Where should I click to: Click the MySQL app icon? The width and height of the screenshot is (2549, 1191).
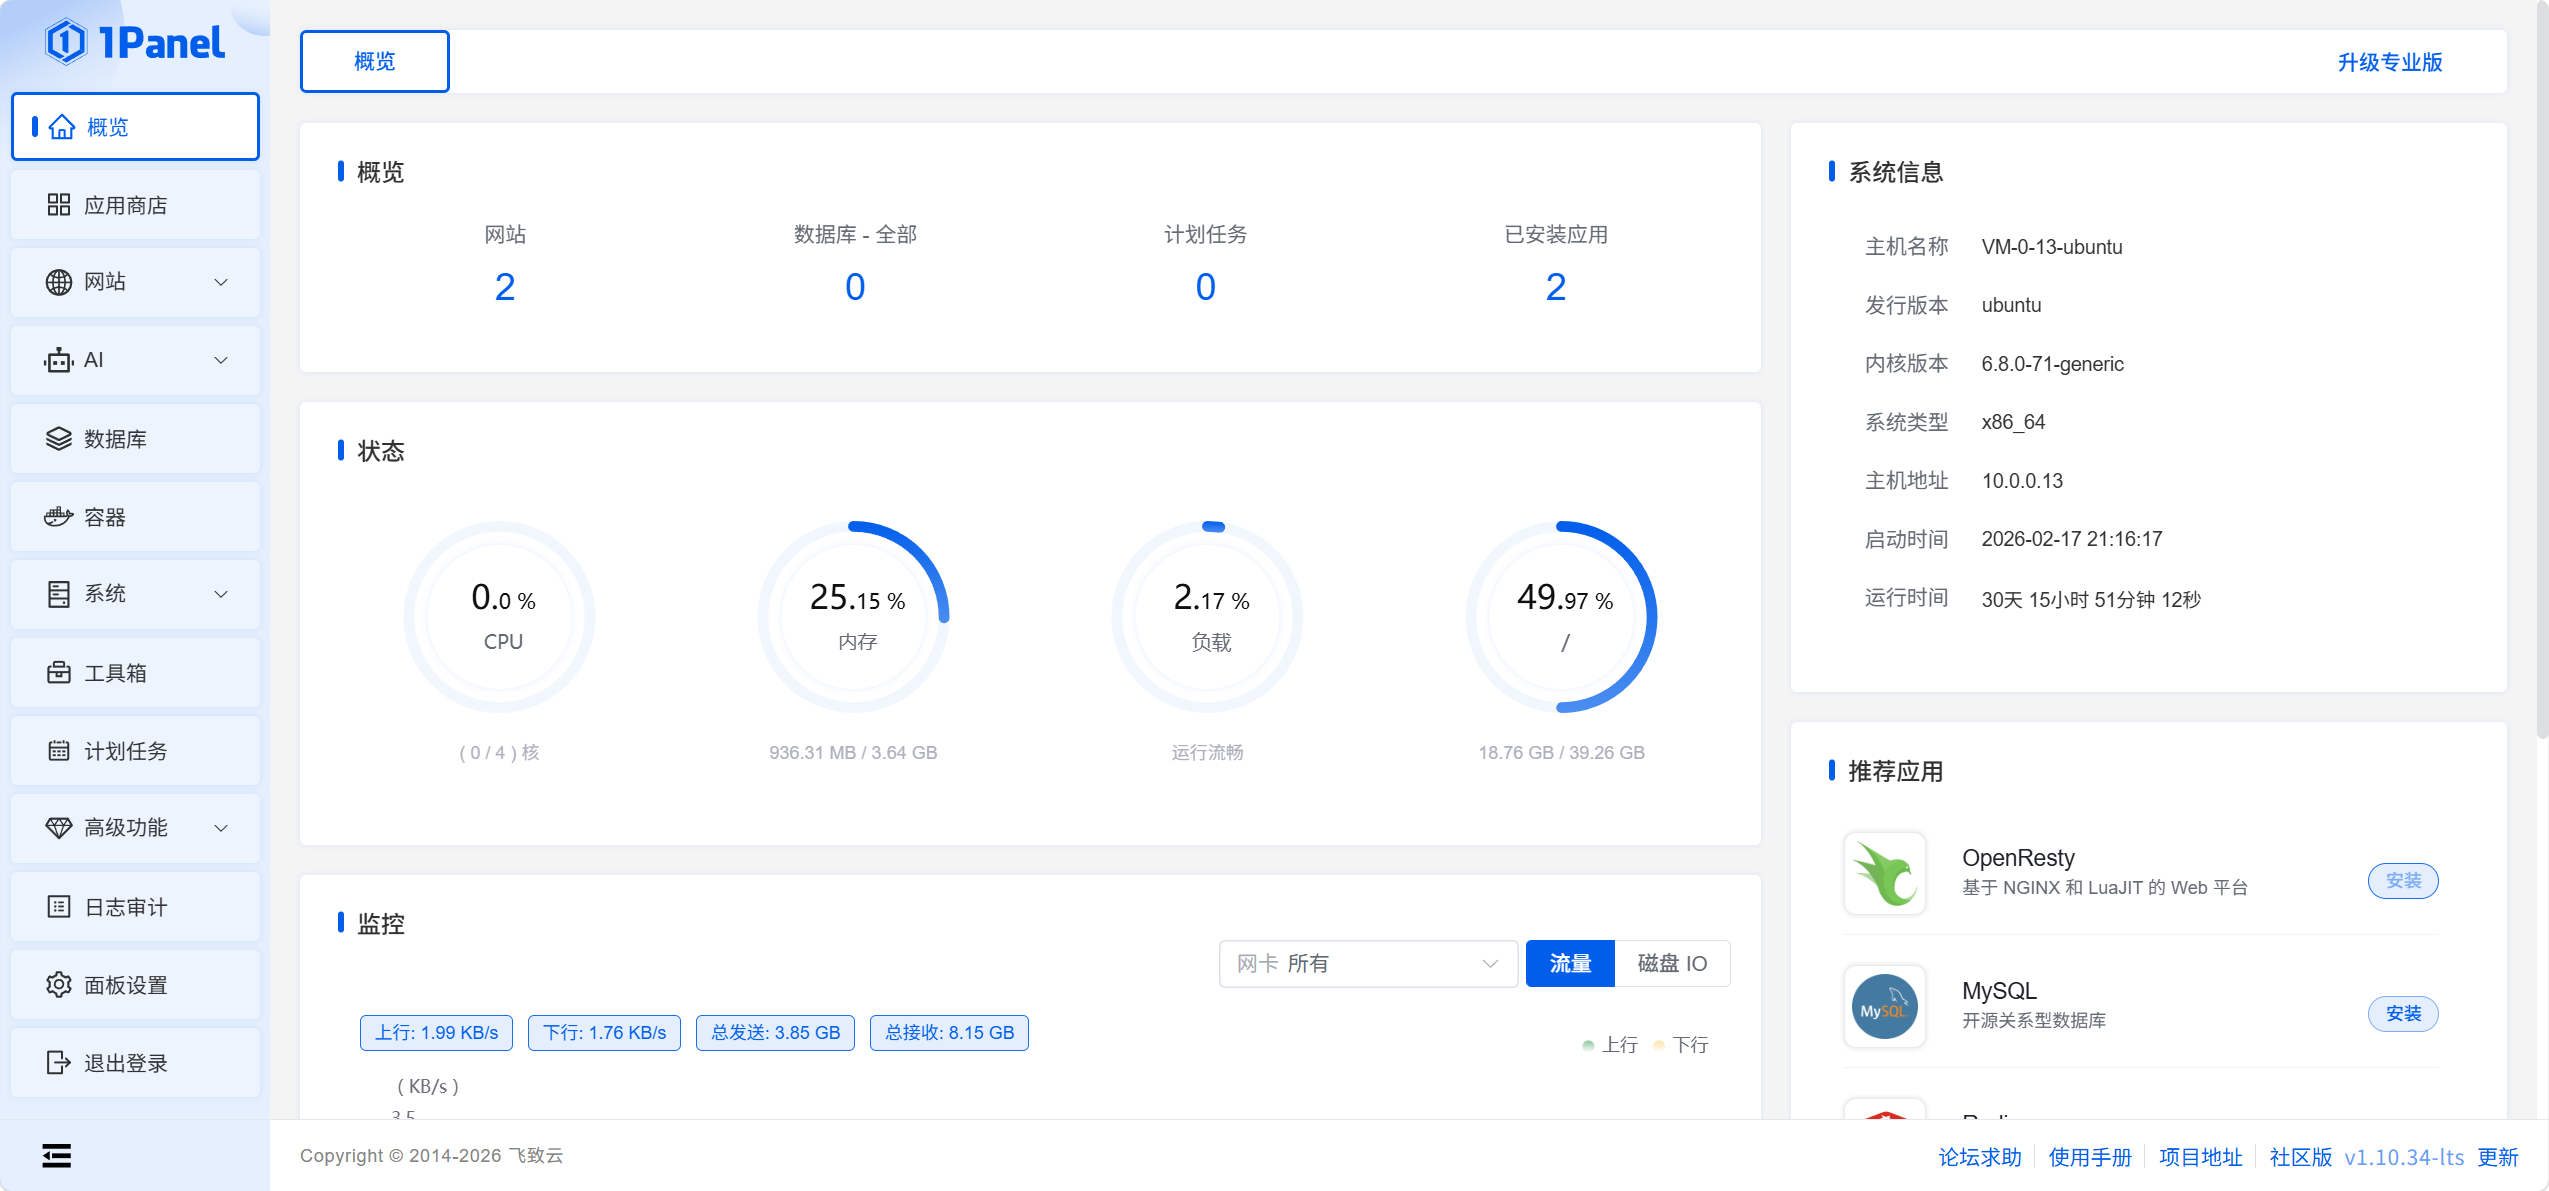click(1885, 1006)
